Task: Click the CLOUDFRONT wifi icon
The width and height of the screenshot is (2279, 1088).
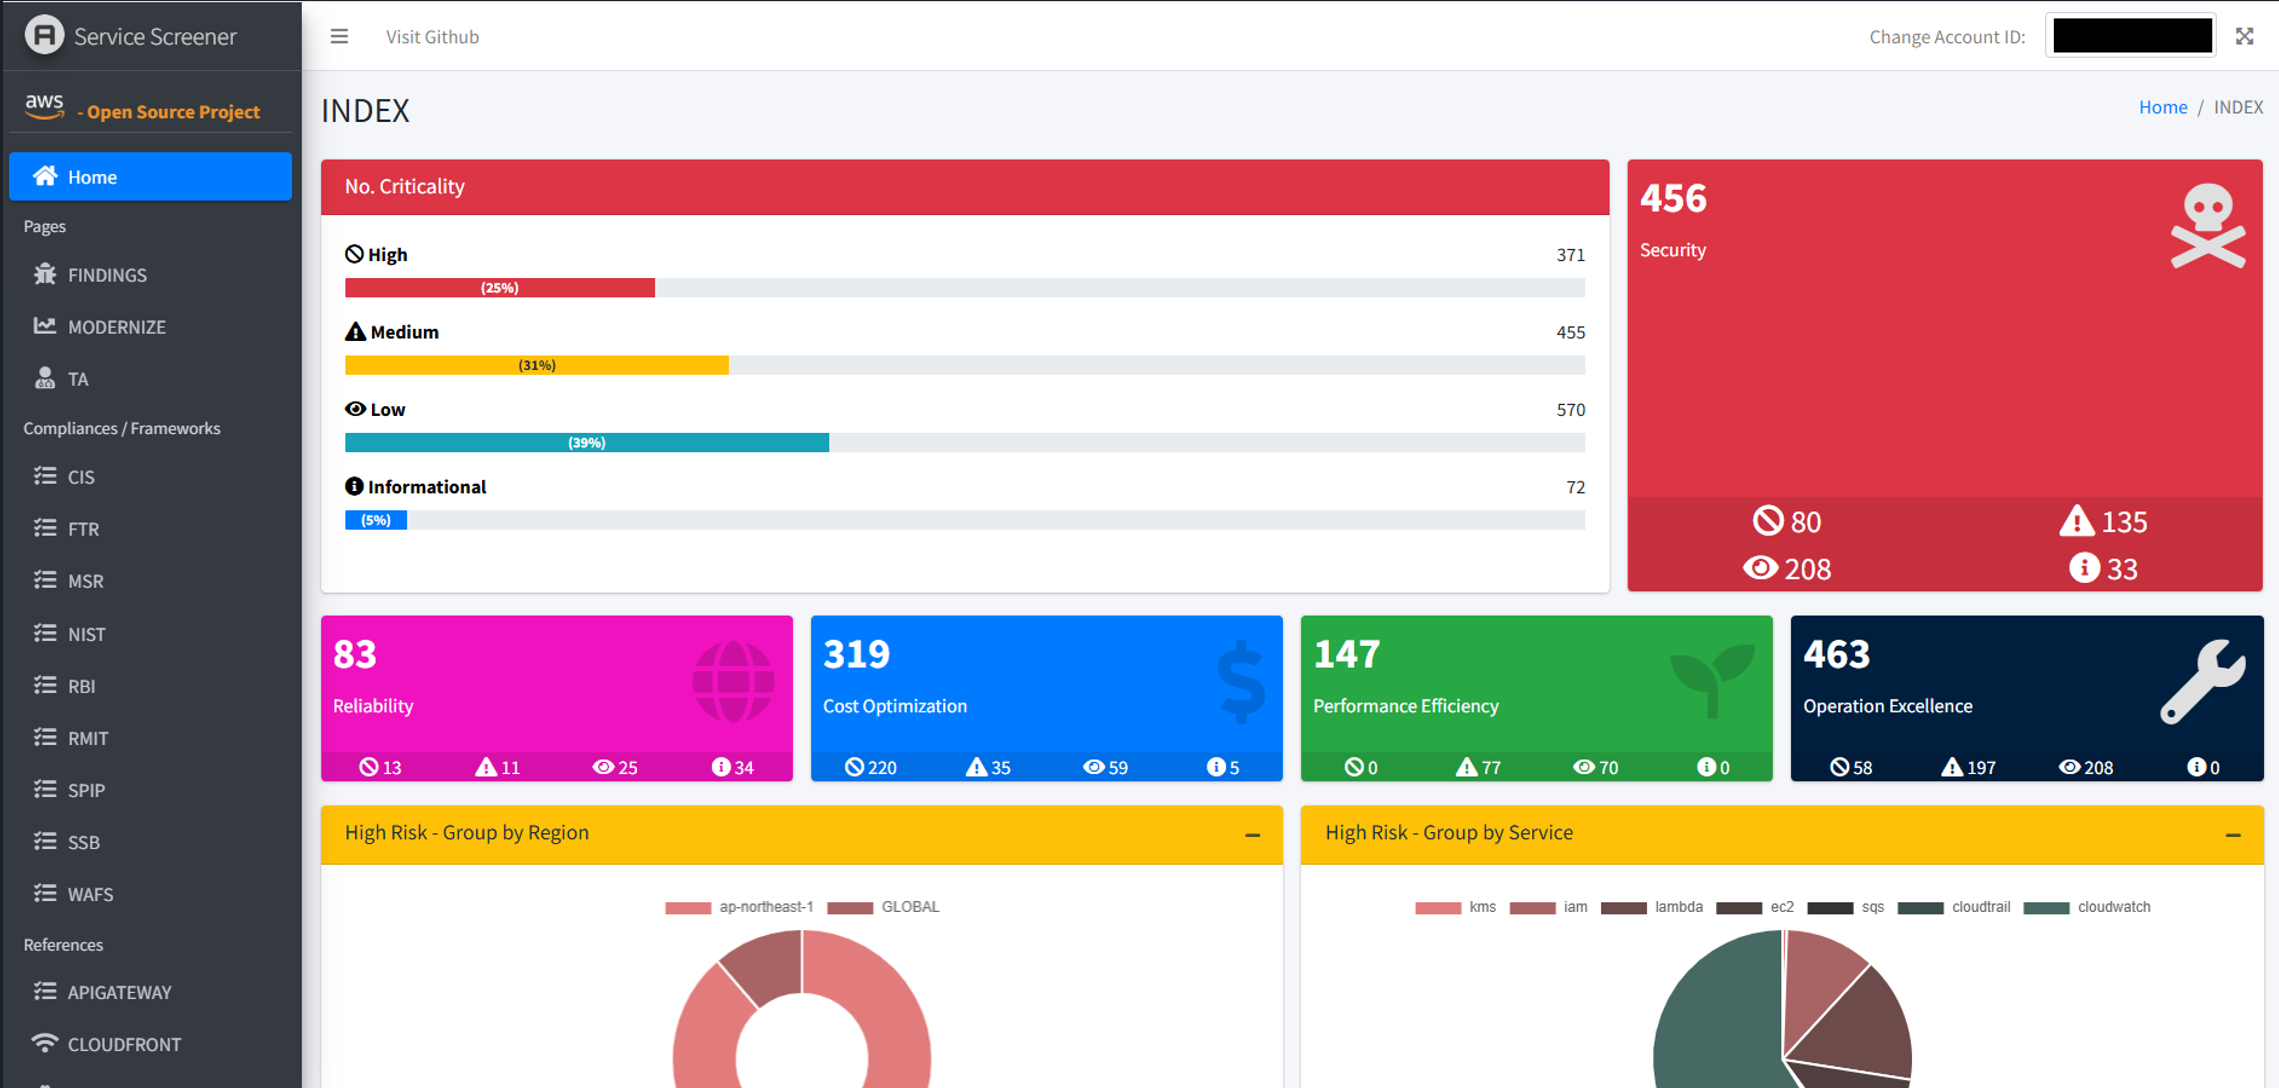Action: click(x=45, y=1043)
